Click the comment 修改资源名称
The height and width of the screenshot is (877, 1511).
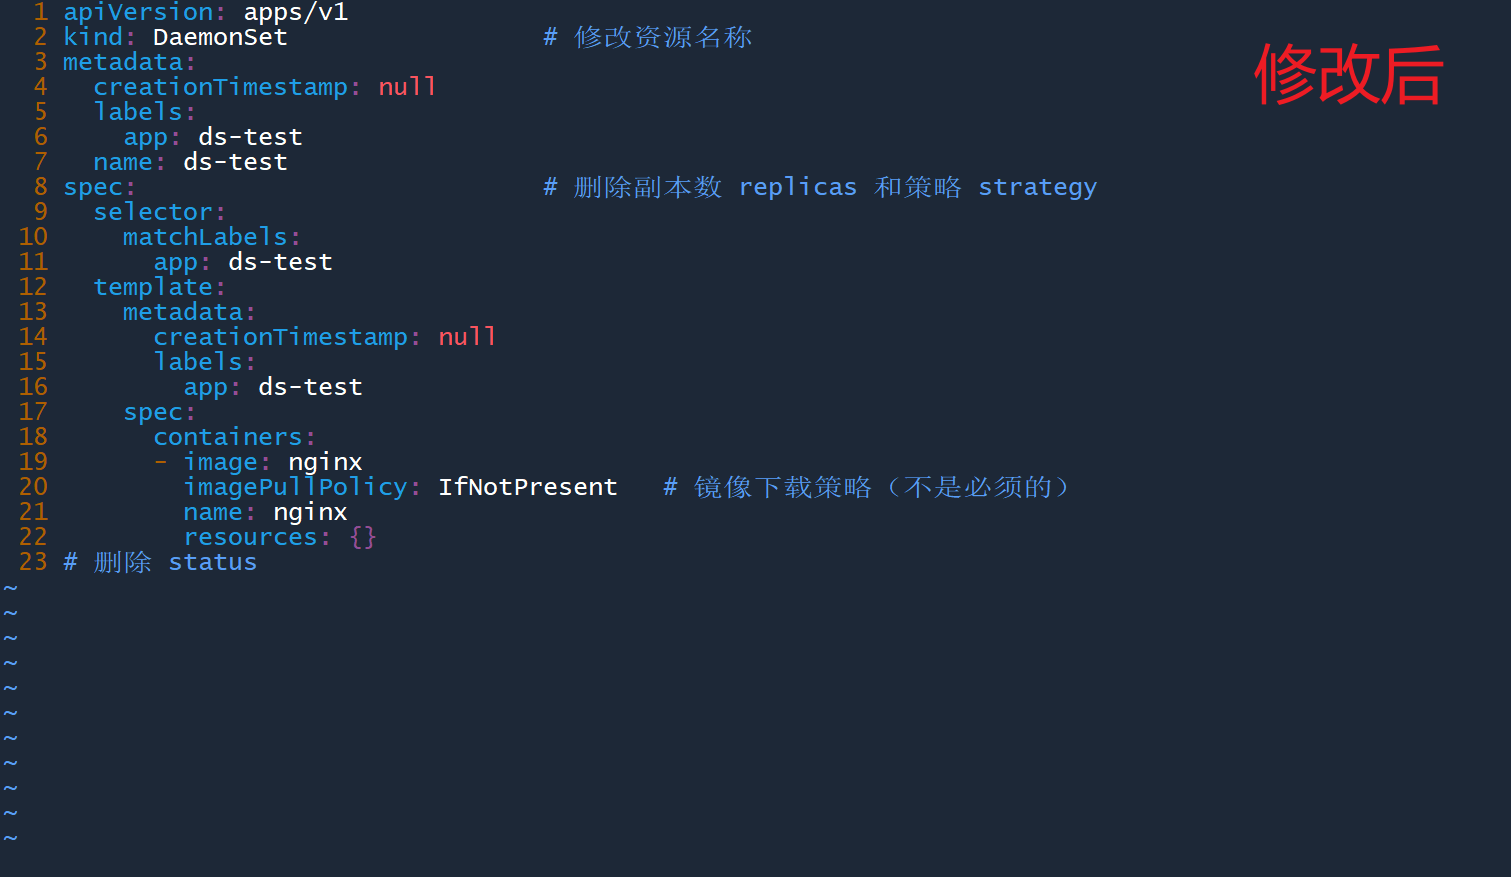[x=663, y=37]
